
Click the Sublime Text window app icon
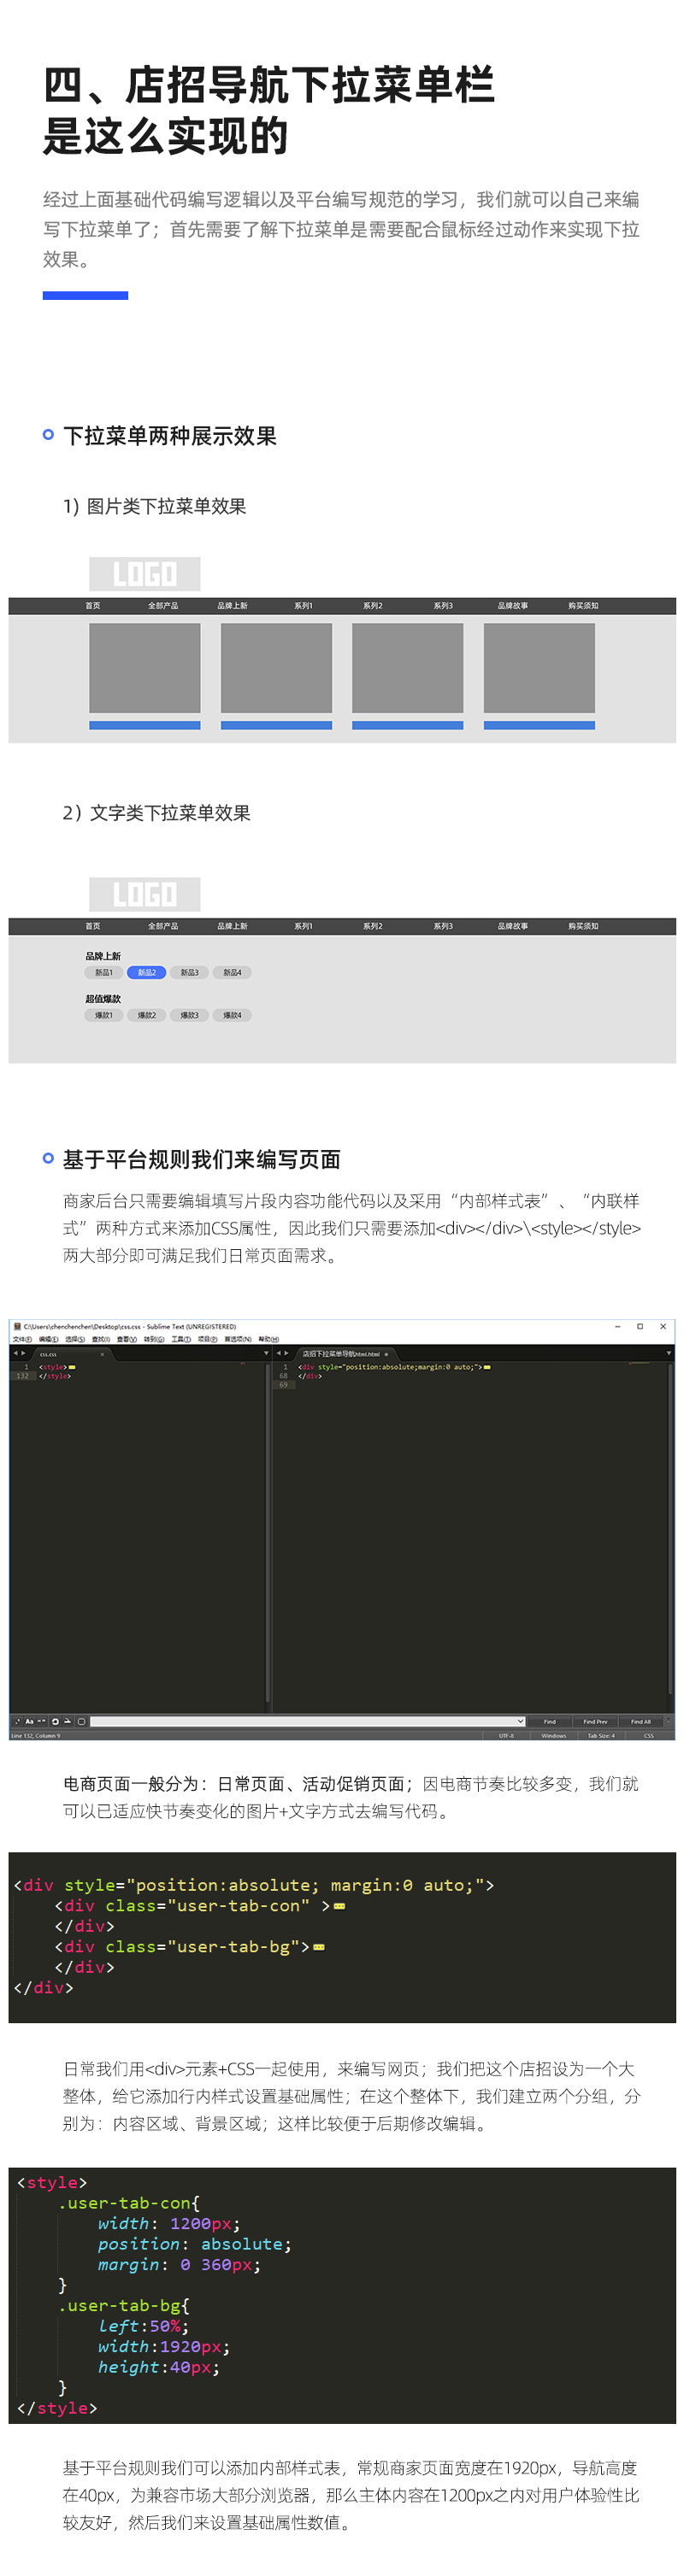(x=17, y=1327)
